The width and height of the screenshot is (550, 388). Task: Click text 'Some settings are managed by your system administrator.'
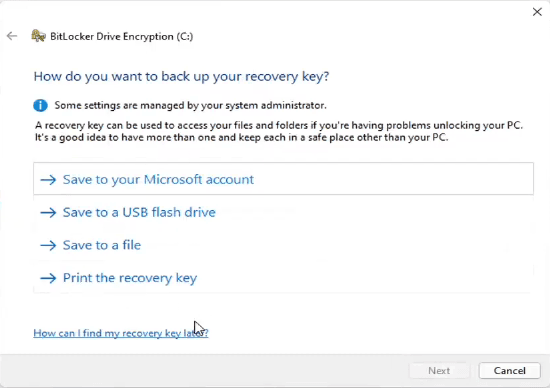tap(190, 105)
